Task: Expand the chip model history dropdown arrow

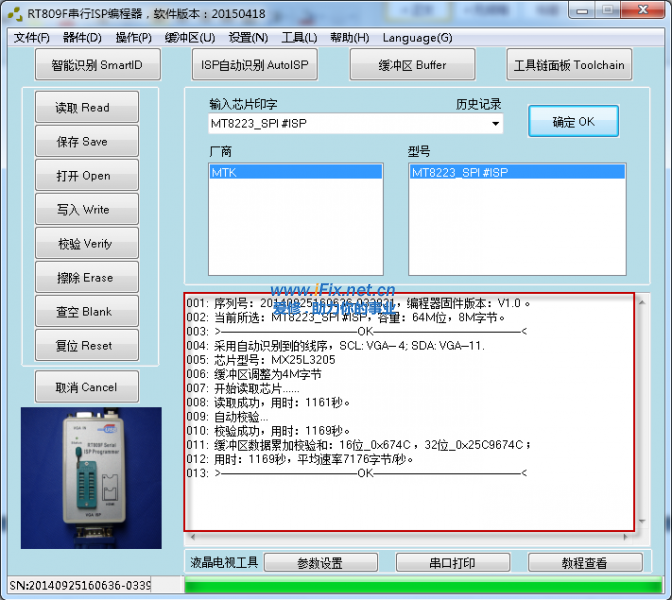Action: point(495,124)
